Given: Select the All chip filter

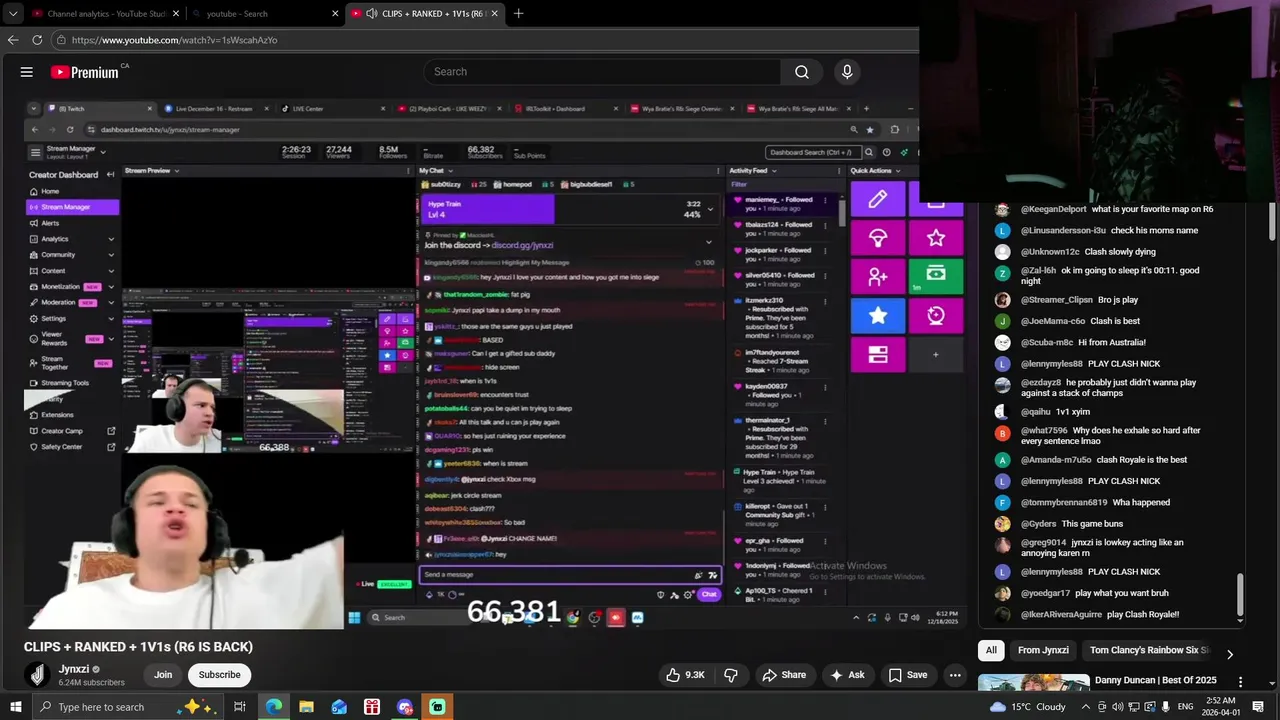Looking at the screenshot, I should click(x=991, y=650).
